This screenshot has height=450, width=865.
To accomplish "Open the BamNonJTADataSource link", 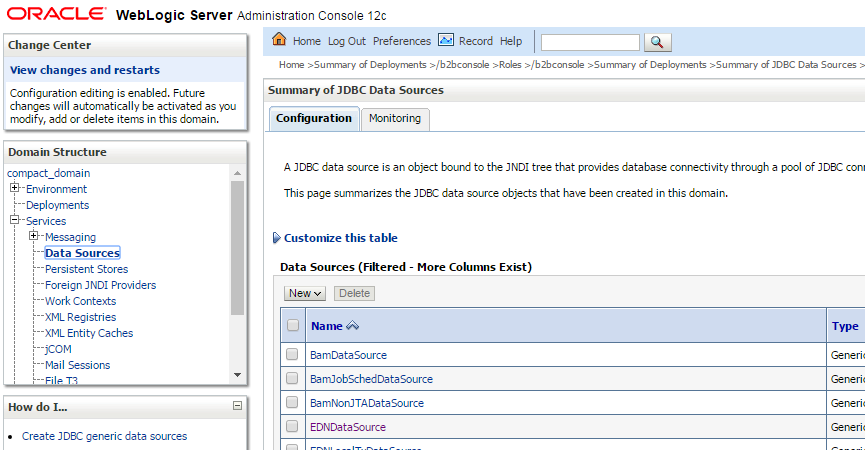I will [x=367, y=403].
